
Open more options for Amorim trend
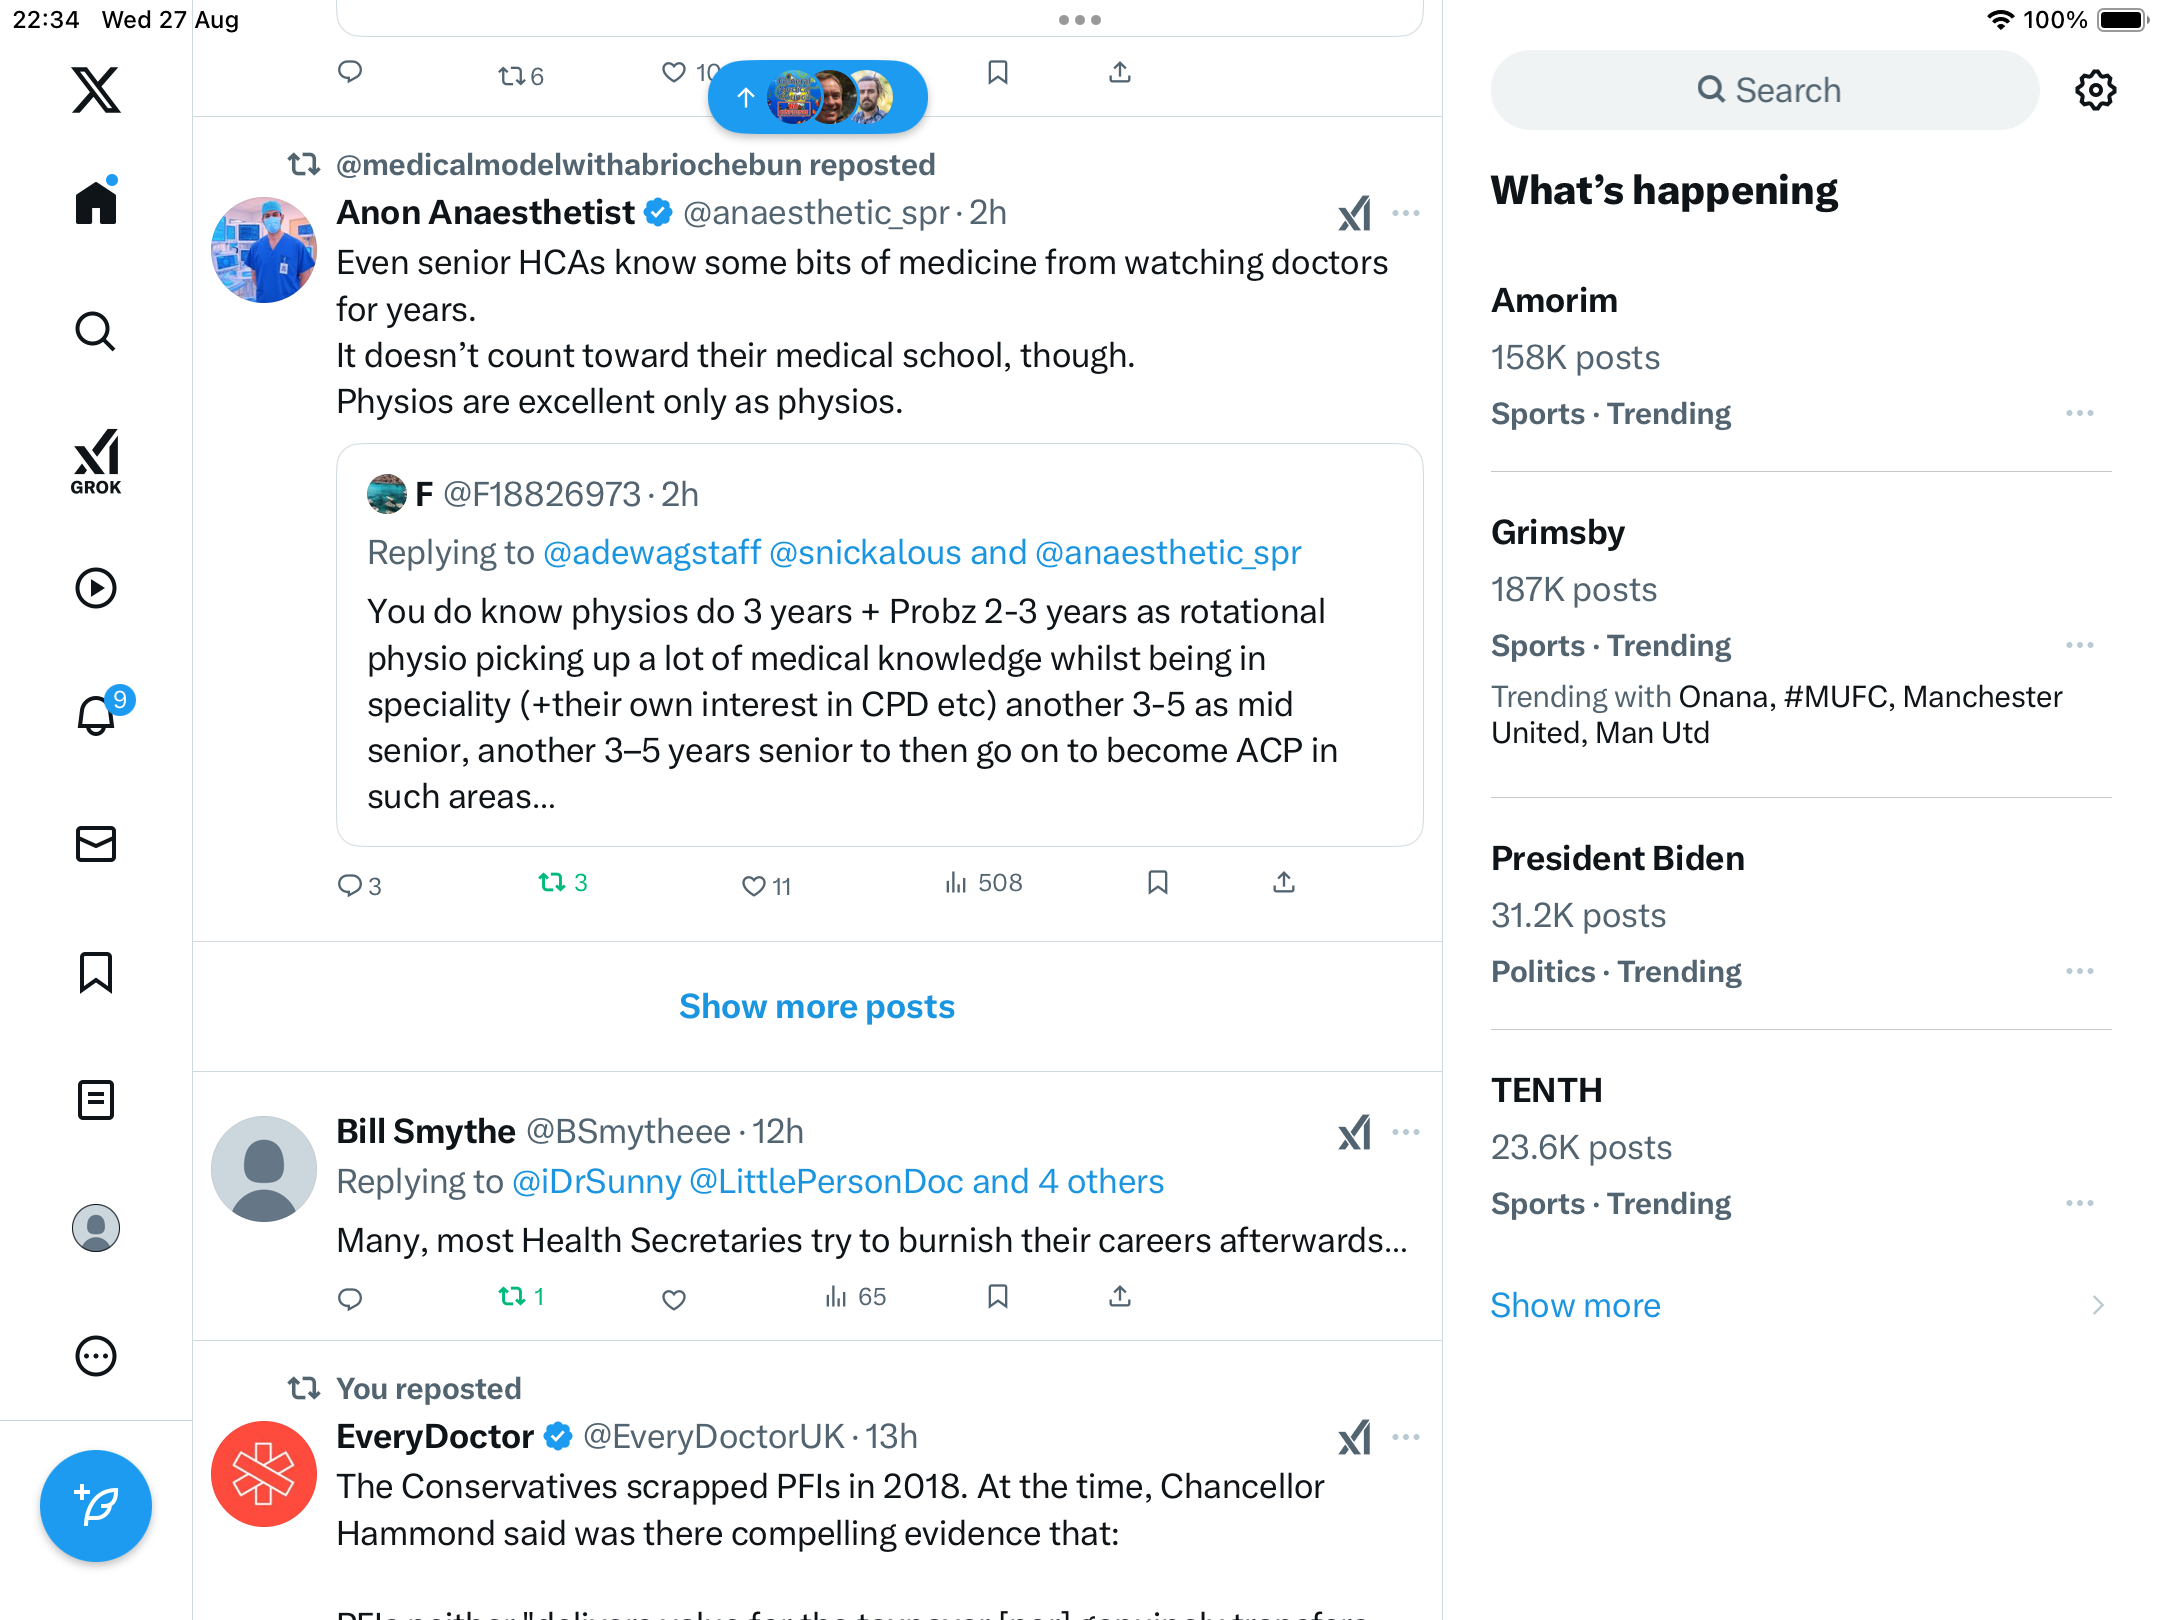[x=2079, y=413]
